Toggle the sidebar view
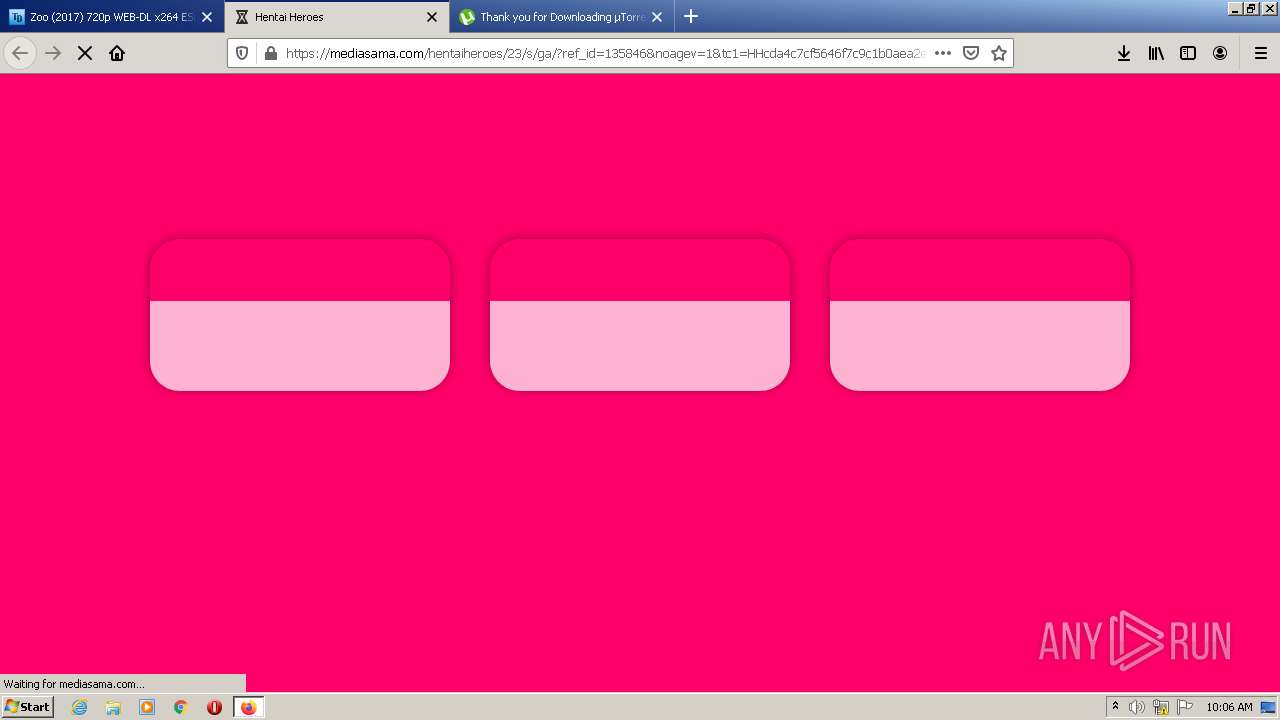 pyautogui.click(x=1188, y=53)
